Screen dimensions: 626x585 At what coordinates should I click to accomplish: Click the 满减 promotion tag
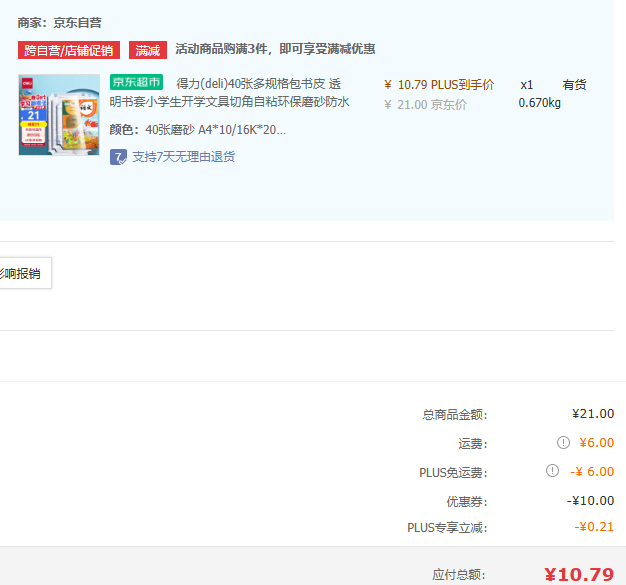[148, 50]
